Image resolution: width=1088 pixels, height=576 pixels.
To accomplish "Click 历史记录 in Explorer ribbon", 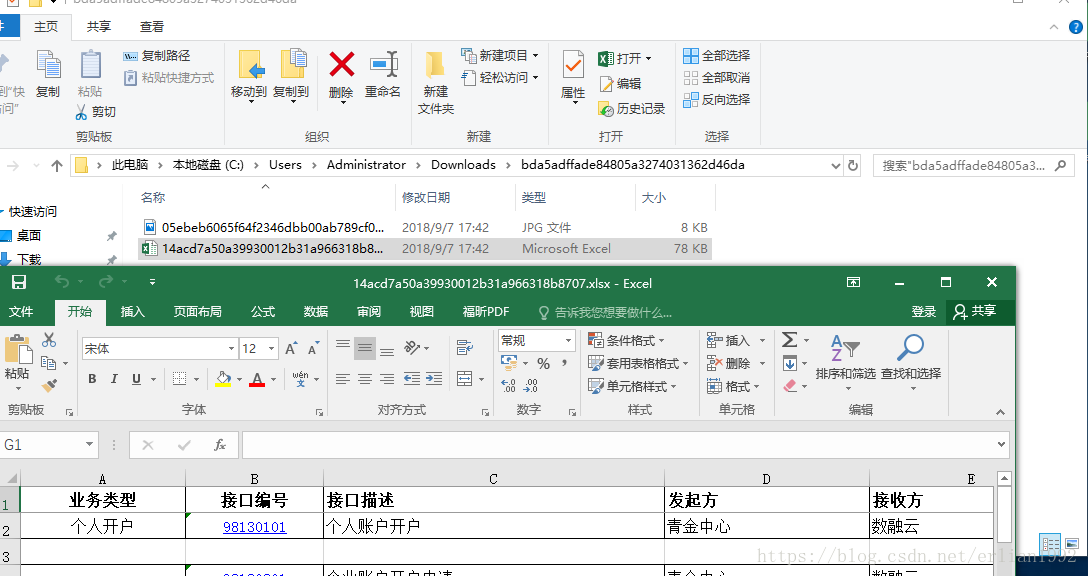I will [x=631, y=109].
